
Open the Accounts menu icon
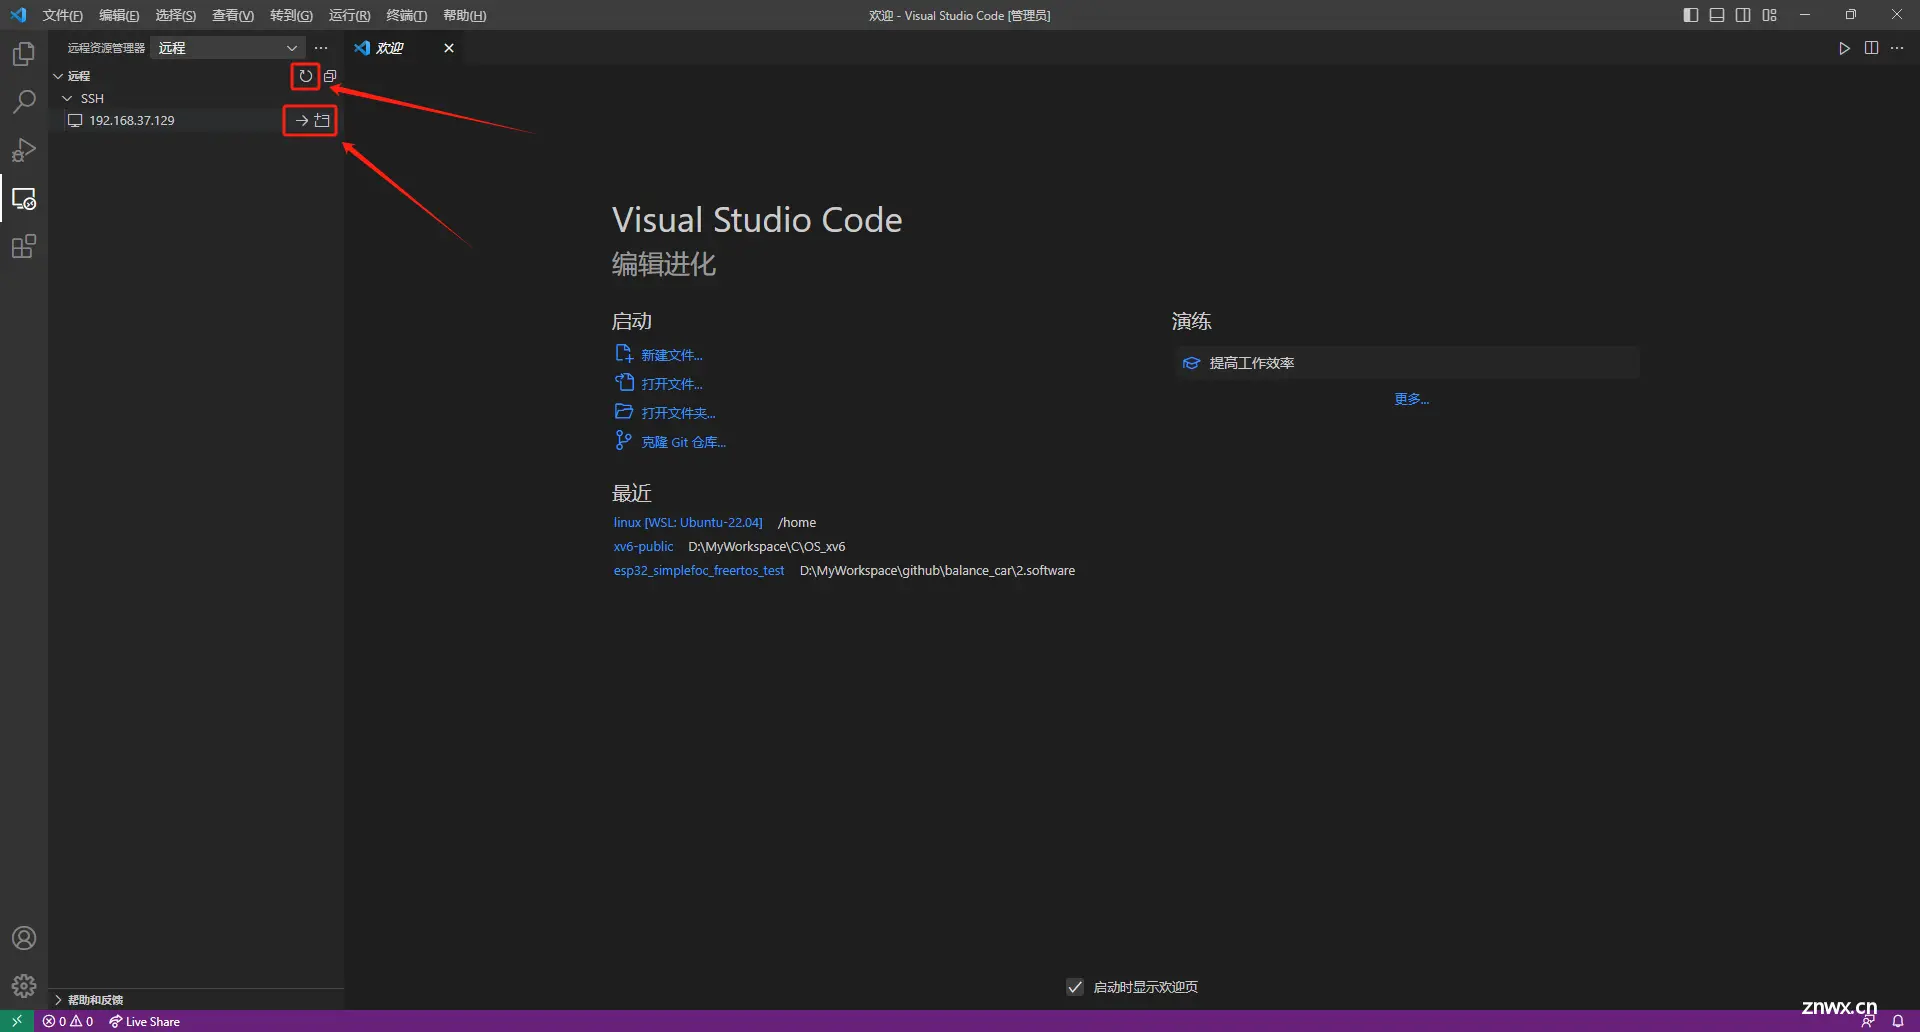click(x=24, y=938)
